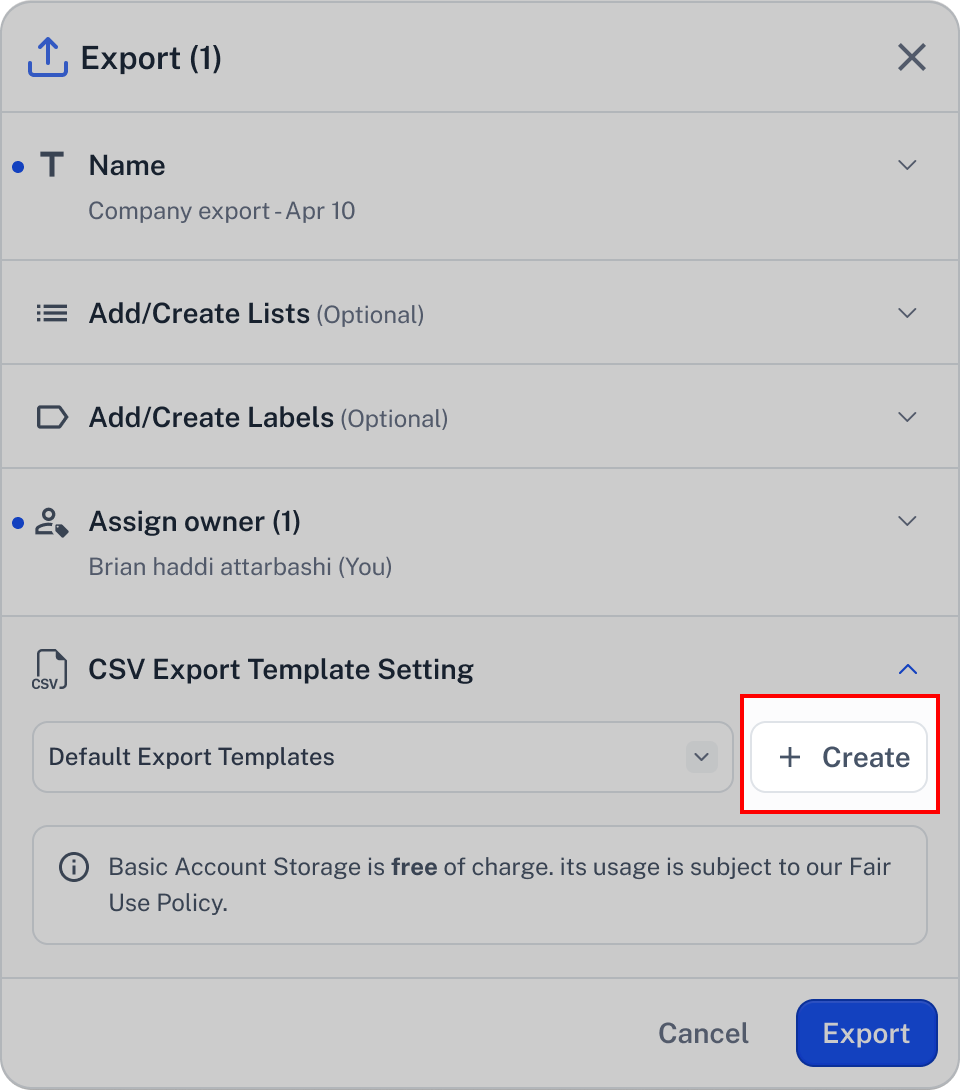The width and height of the screenshot is (960, 1090).
Task: Collapse CSV Export Template Setting chevron
Action: 908,669
